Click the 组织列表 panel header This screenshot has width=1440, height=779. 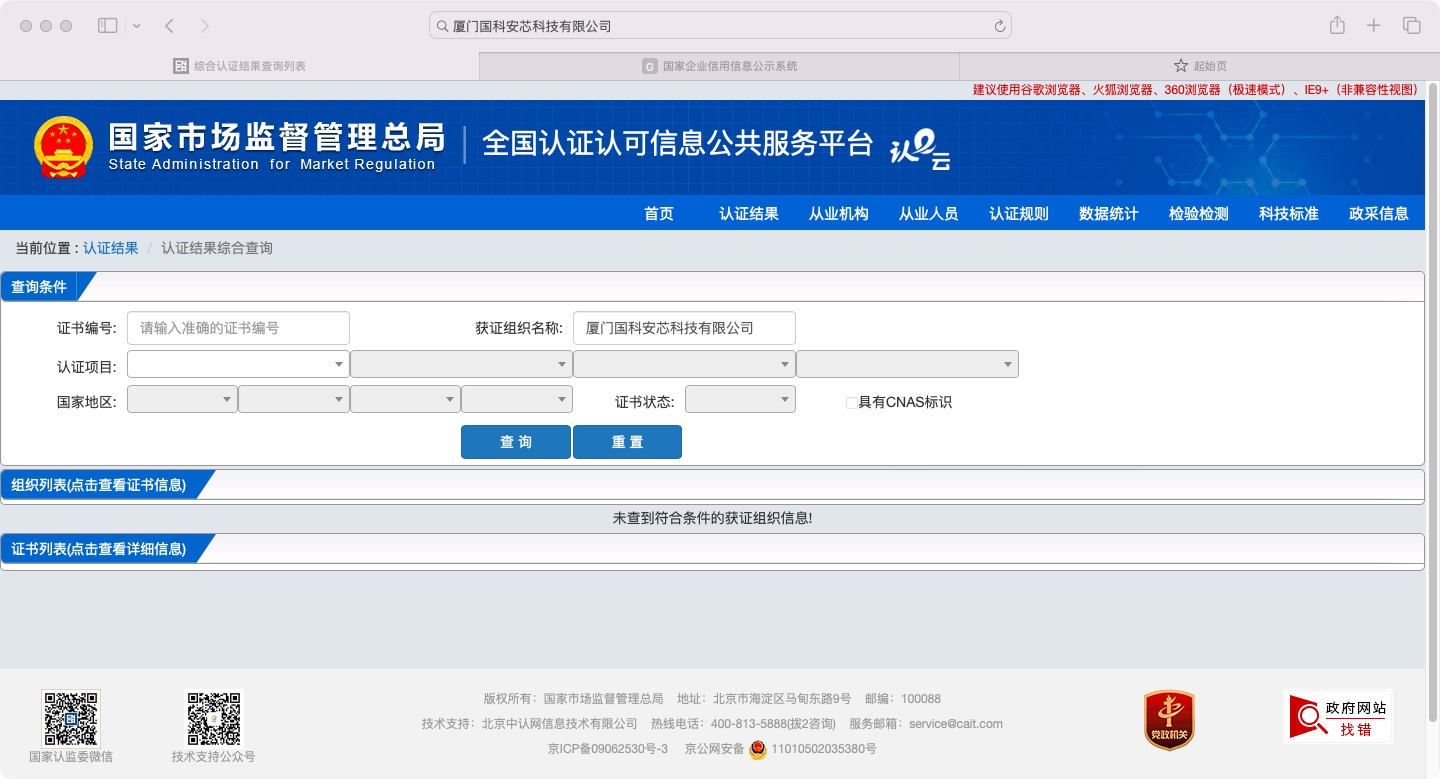click(98, 485)
